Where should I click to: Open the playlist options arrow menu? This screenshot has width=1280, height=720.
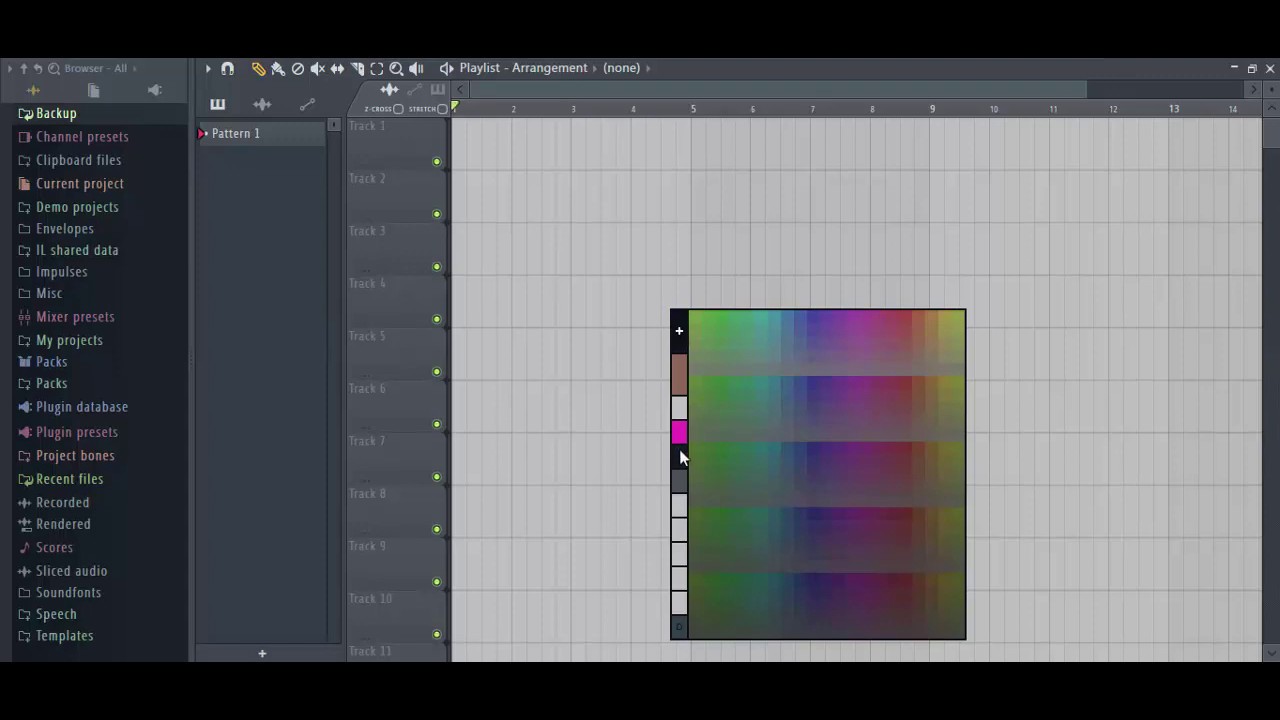[208, 68]
